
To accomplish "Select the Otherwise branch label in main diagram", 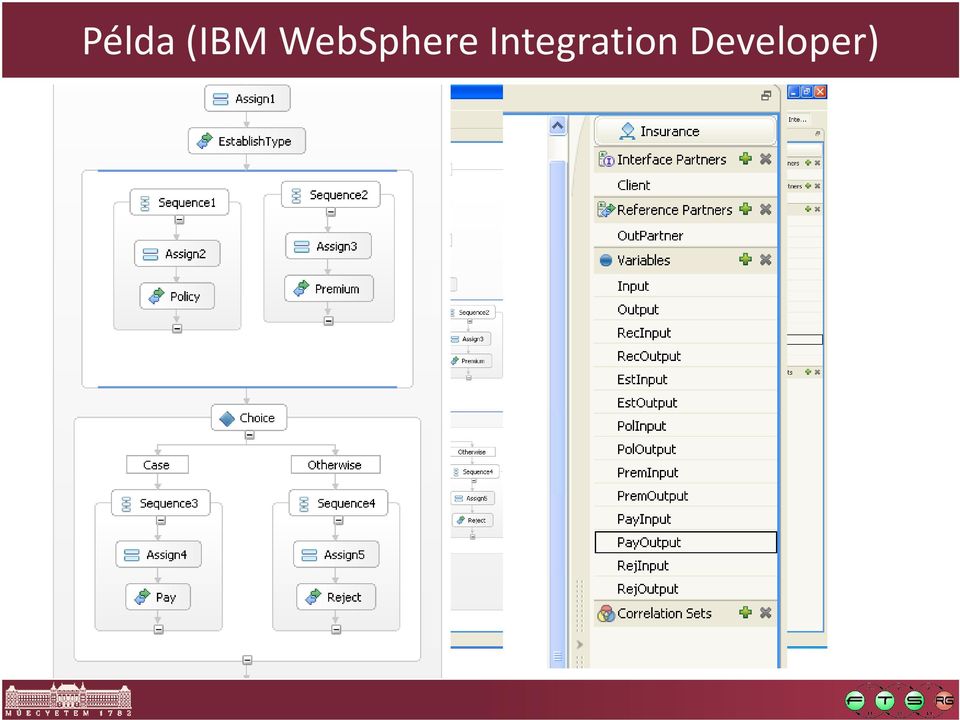I will point(336,465).
